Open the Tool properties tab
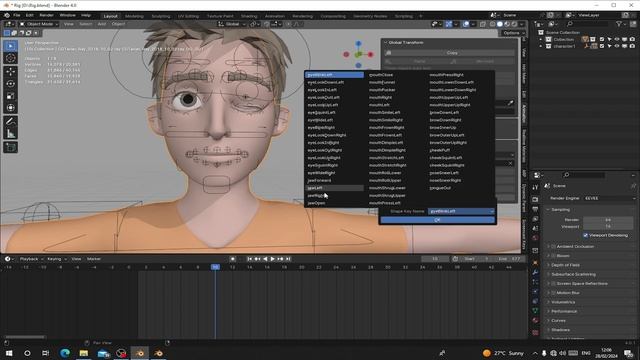 pyautogui.click(x=535, y=187)
